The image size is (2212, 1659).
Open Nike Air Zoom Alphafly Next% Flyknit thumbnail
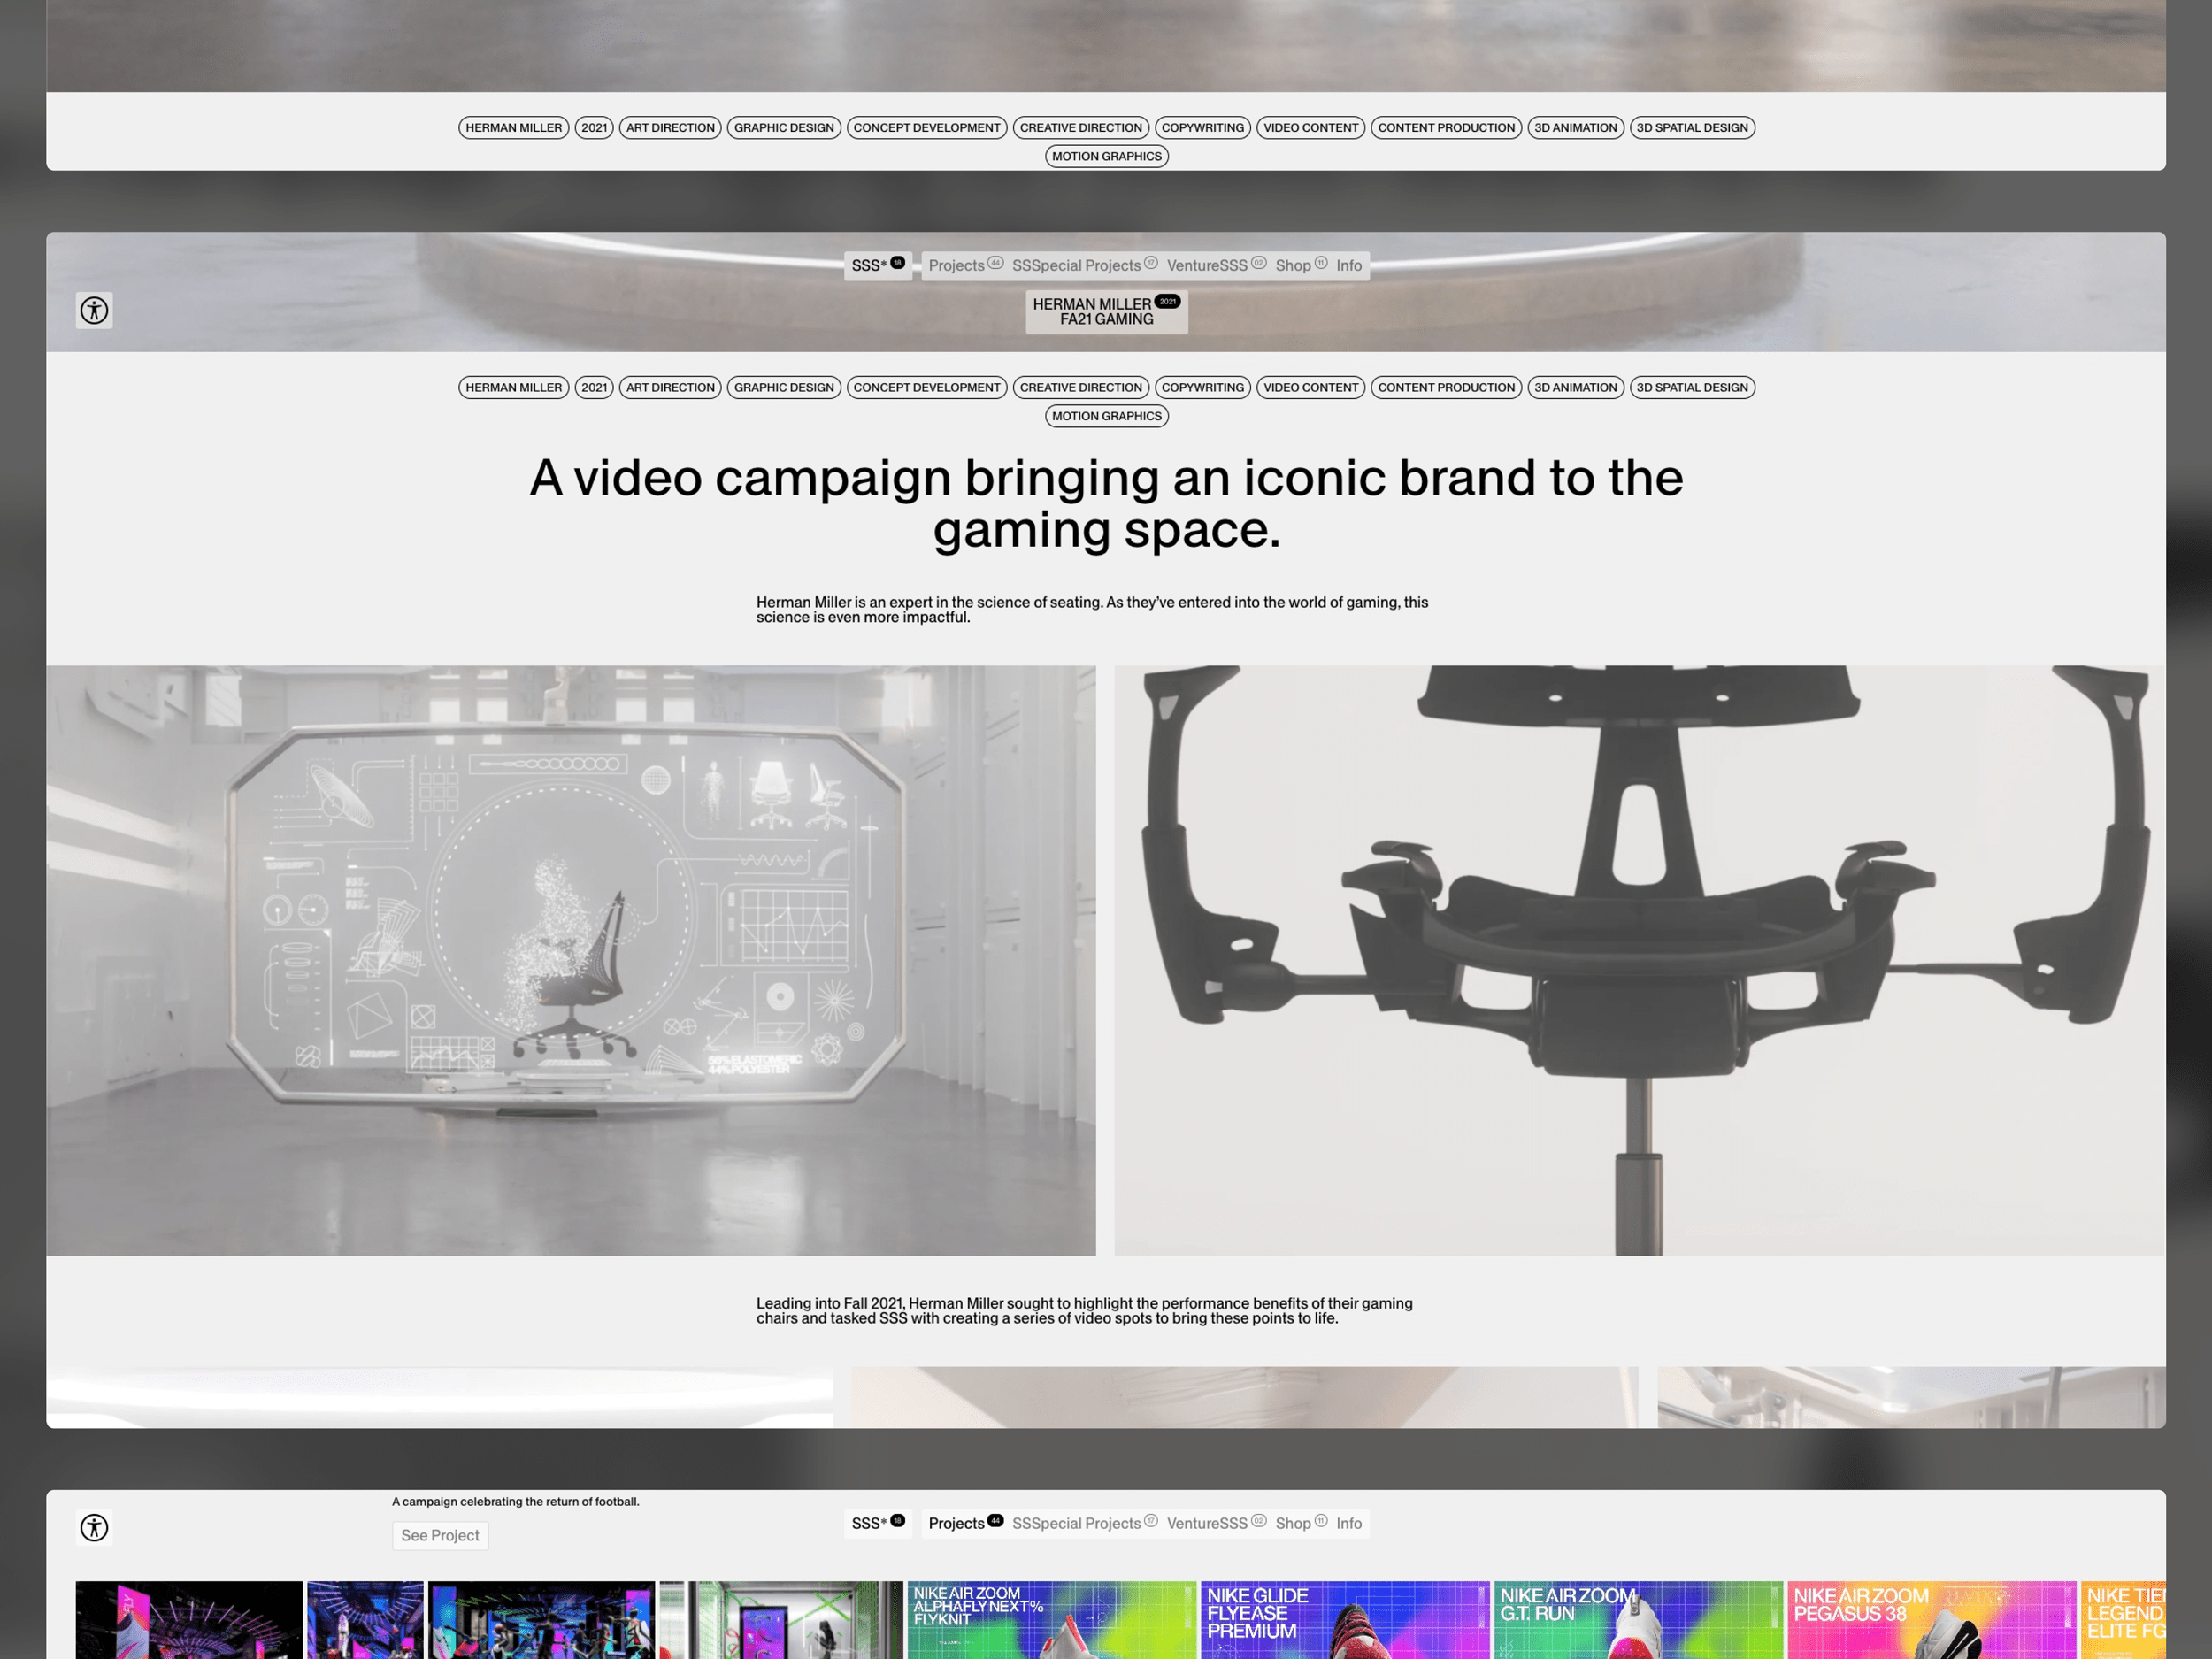click(1050, 1618)
